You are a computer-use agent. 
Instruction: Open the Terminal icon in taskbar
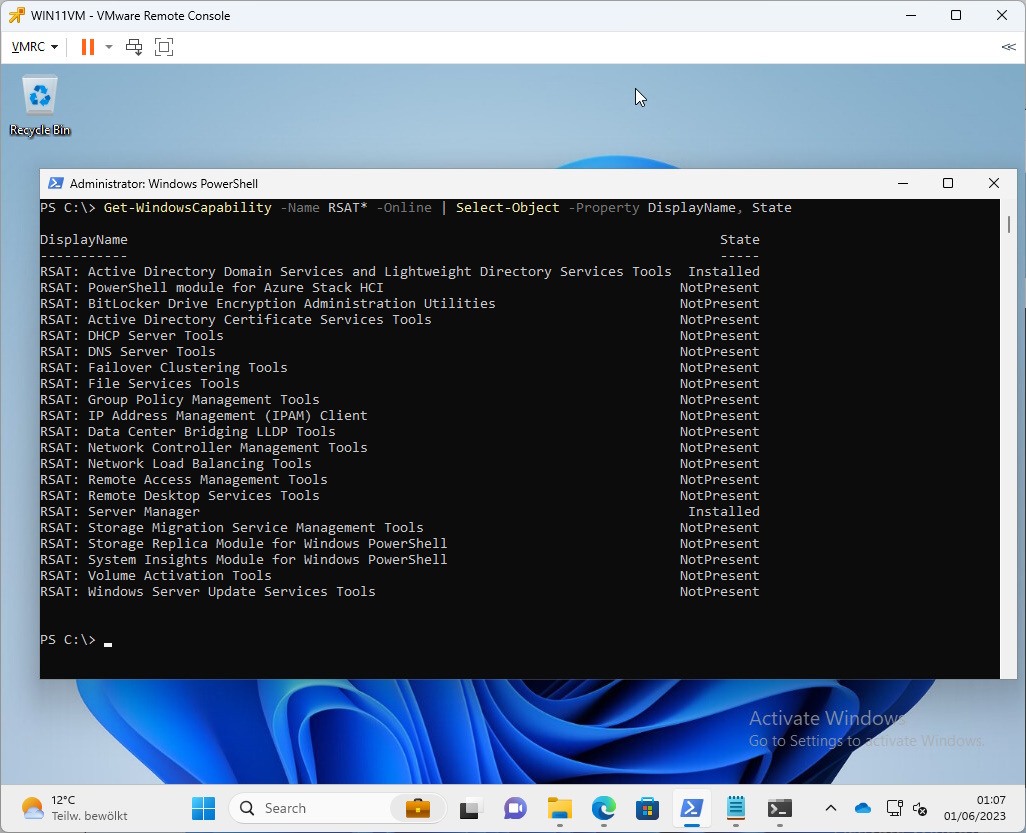pyautogui.click(x=780, y=809)
